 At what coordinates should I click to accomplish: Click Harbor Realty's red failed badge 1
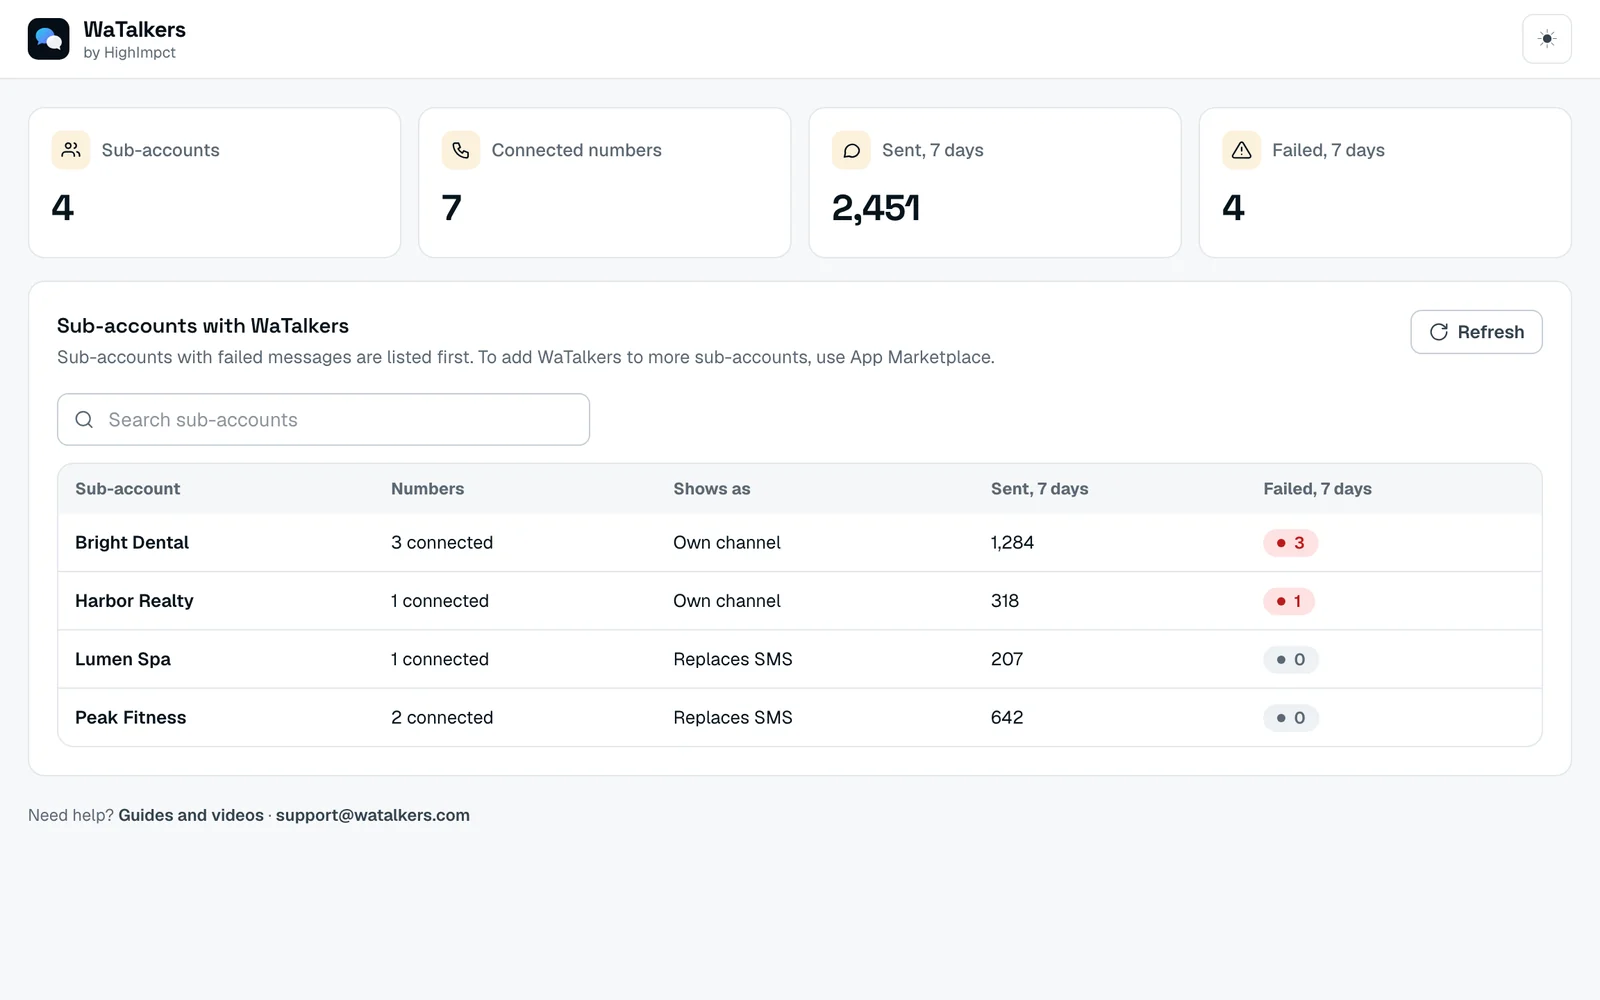pos(1289,601)
